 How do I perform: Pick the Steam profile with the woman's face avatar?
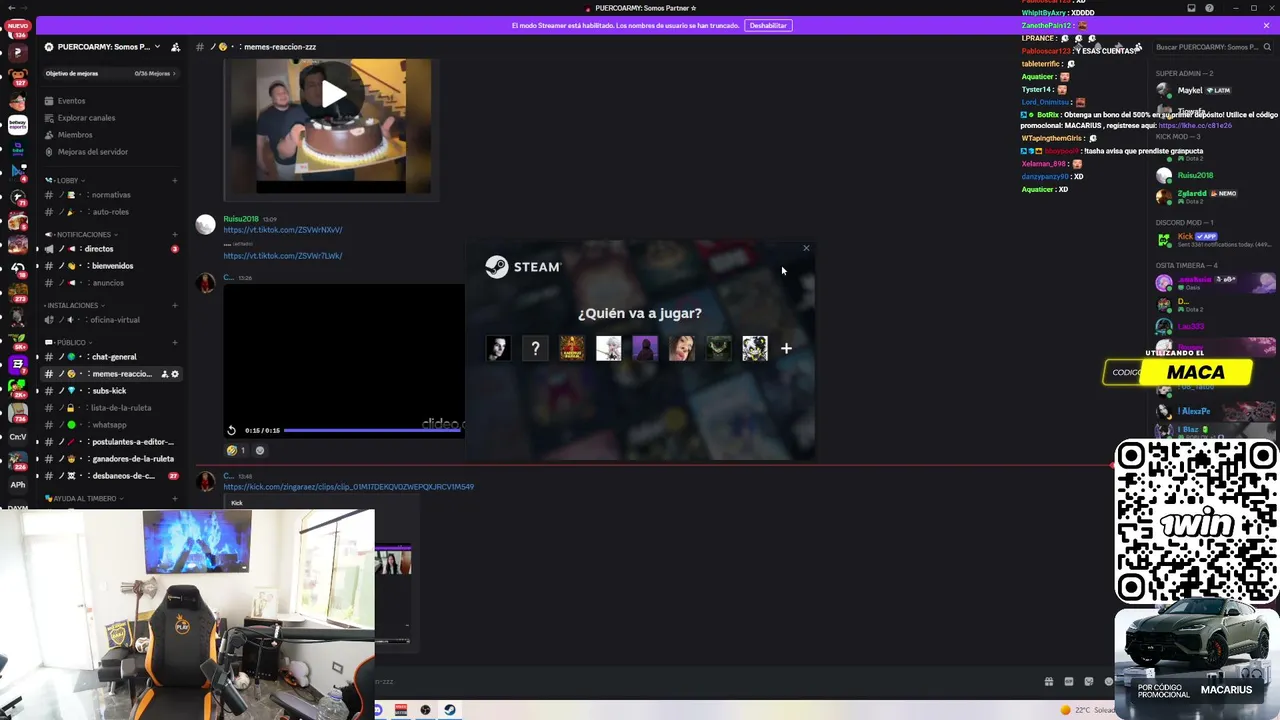682,348
